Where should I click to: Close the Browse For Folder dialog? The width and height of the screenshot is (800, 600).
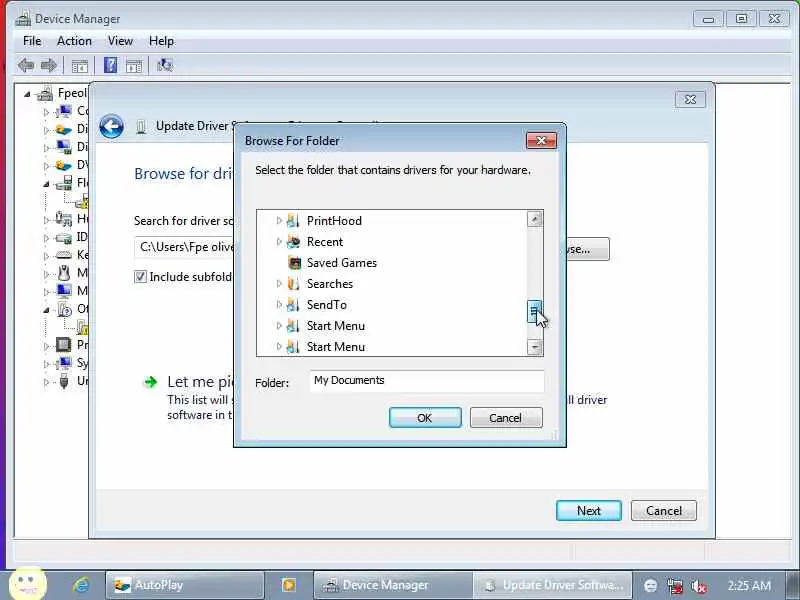point(541,141)
